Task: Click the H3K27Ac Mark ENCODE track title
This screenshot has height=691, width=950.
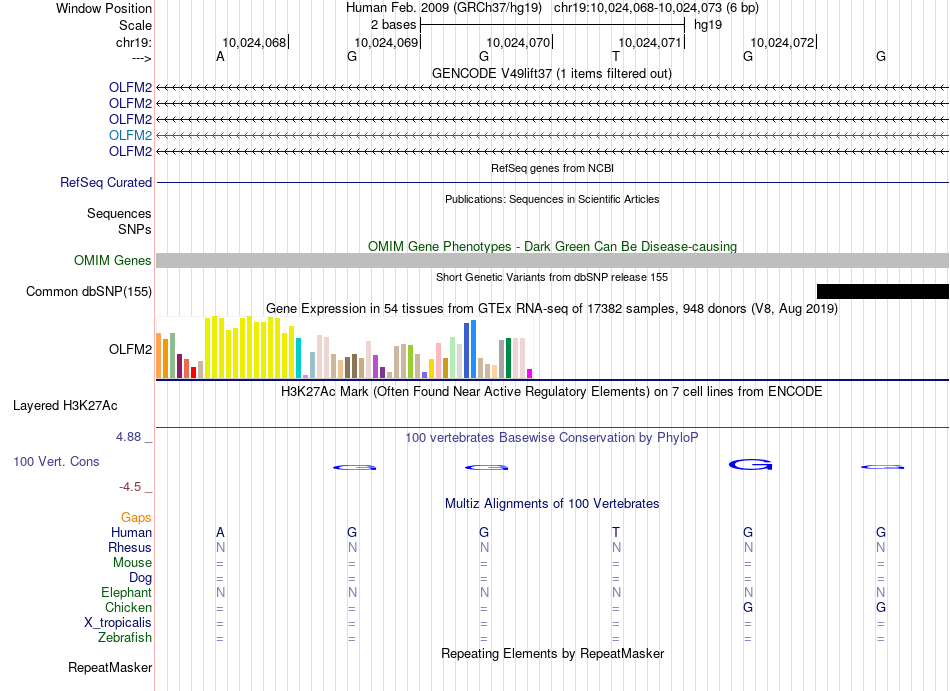Action: (x=552, y=391)
